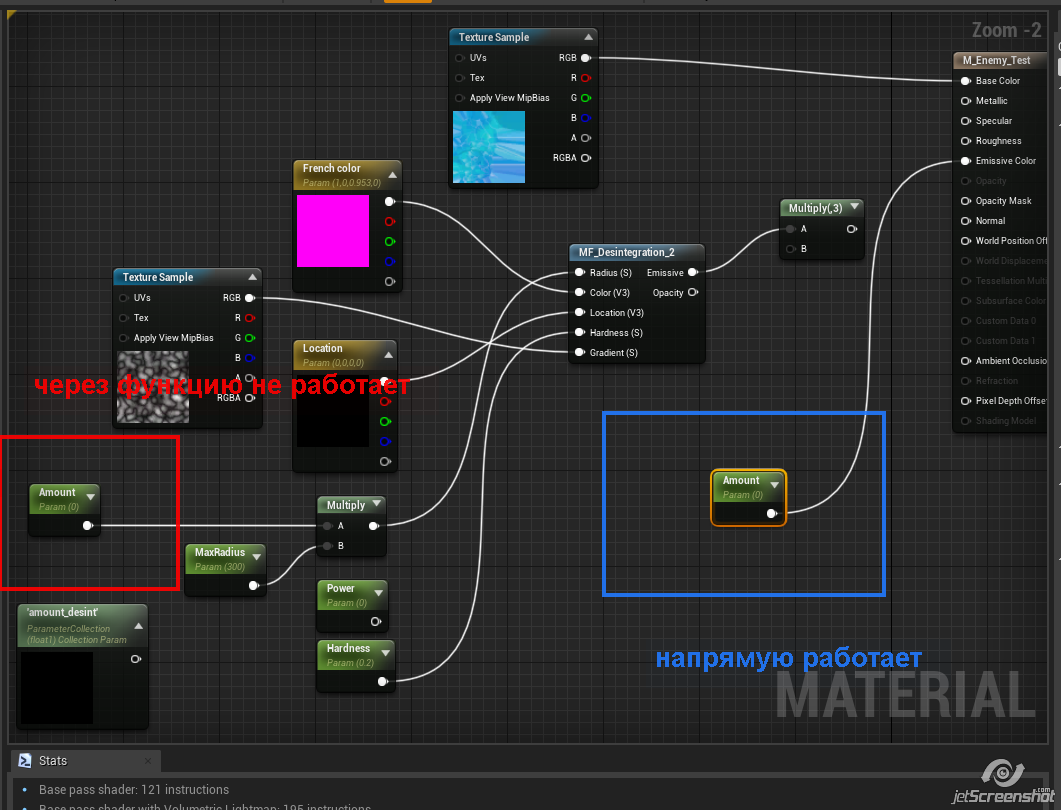Collapse the Location parameter node preview
This screenshot has height=810, width=1061.
click(x=388, y=354)
